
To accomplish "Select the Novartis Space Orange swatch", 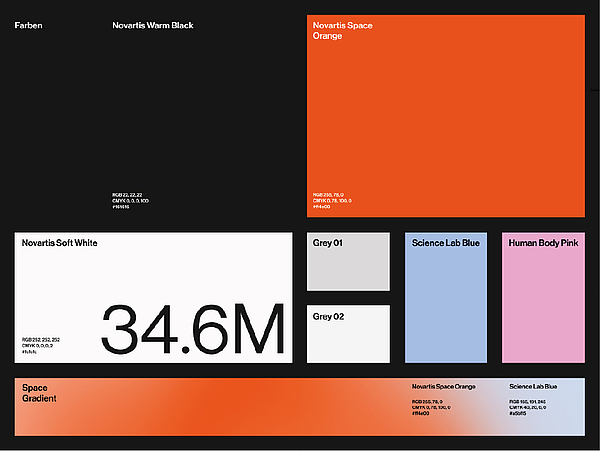I will pyautogui.click(x=446, y=116).
